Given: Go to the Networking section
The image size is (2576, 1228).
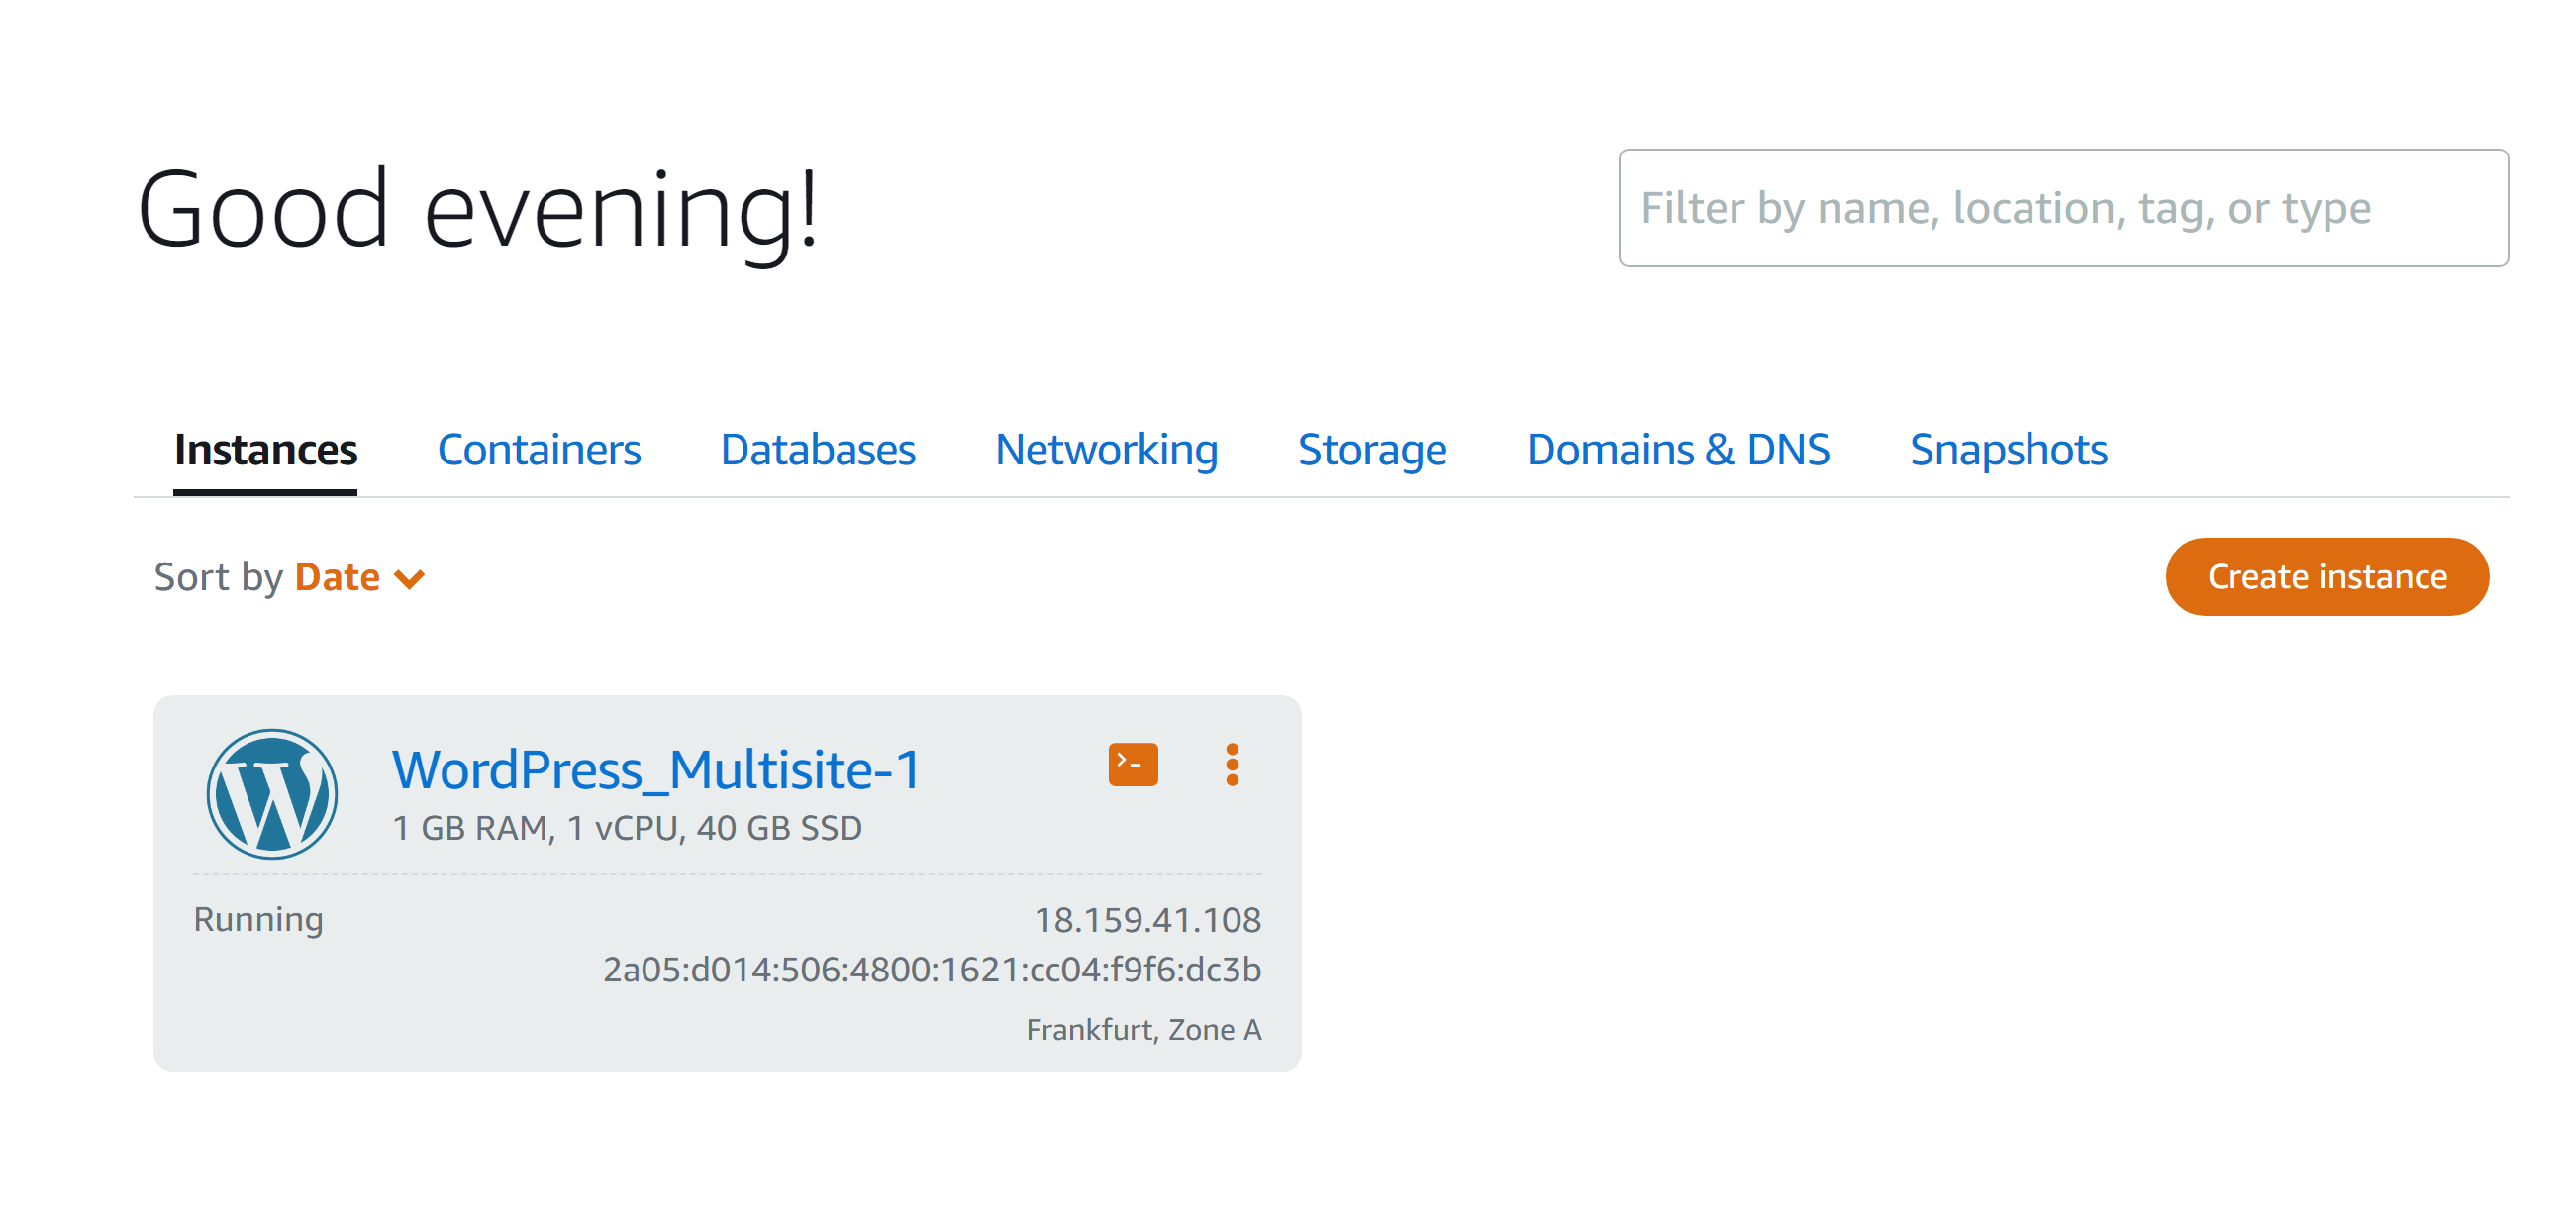Looking at the screenshot, I should 1105,450.
